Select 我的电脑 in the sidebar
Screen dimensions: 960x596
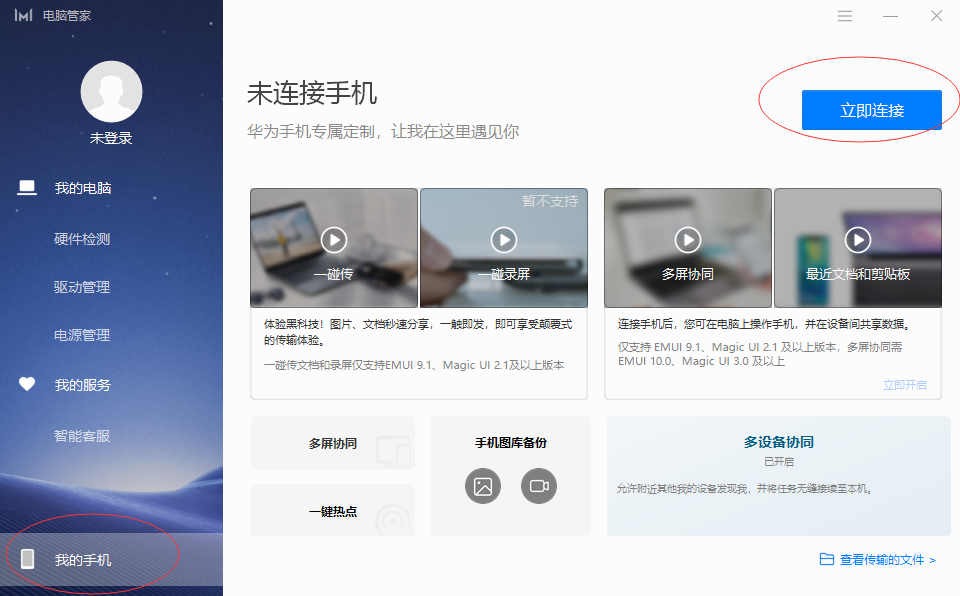83,188
